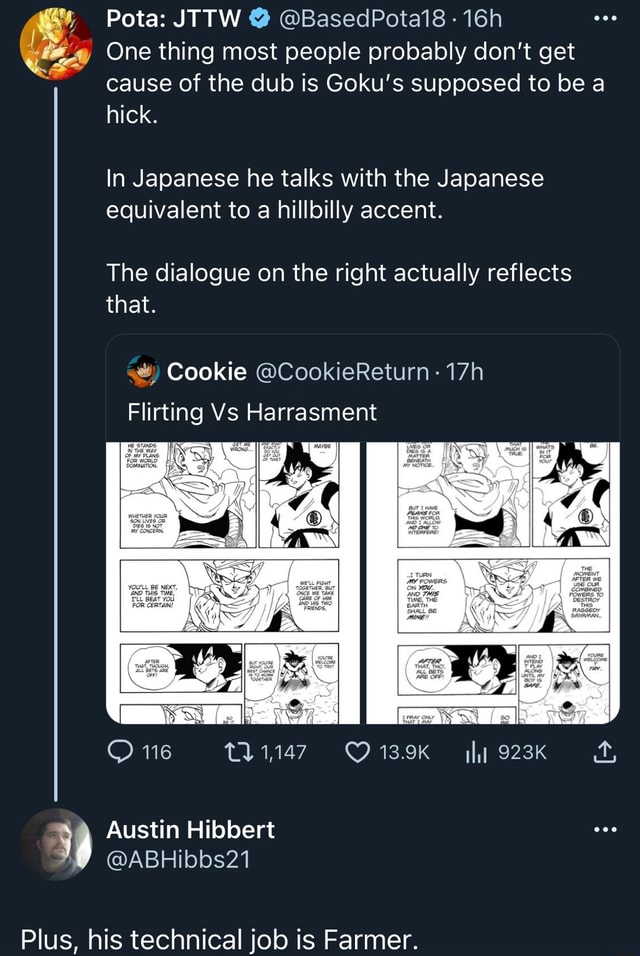Open the more options menu on Austin's reply
This screenshot has width=640, height=956.
point(604,828)
